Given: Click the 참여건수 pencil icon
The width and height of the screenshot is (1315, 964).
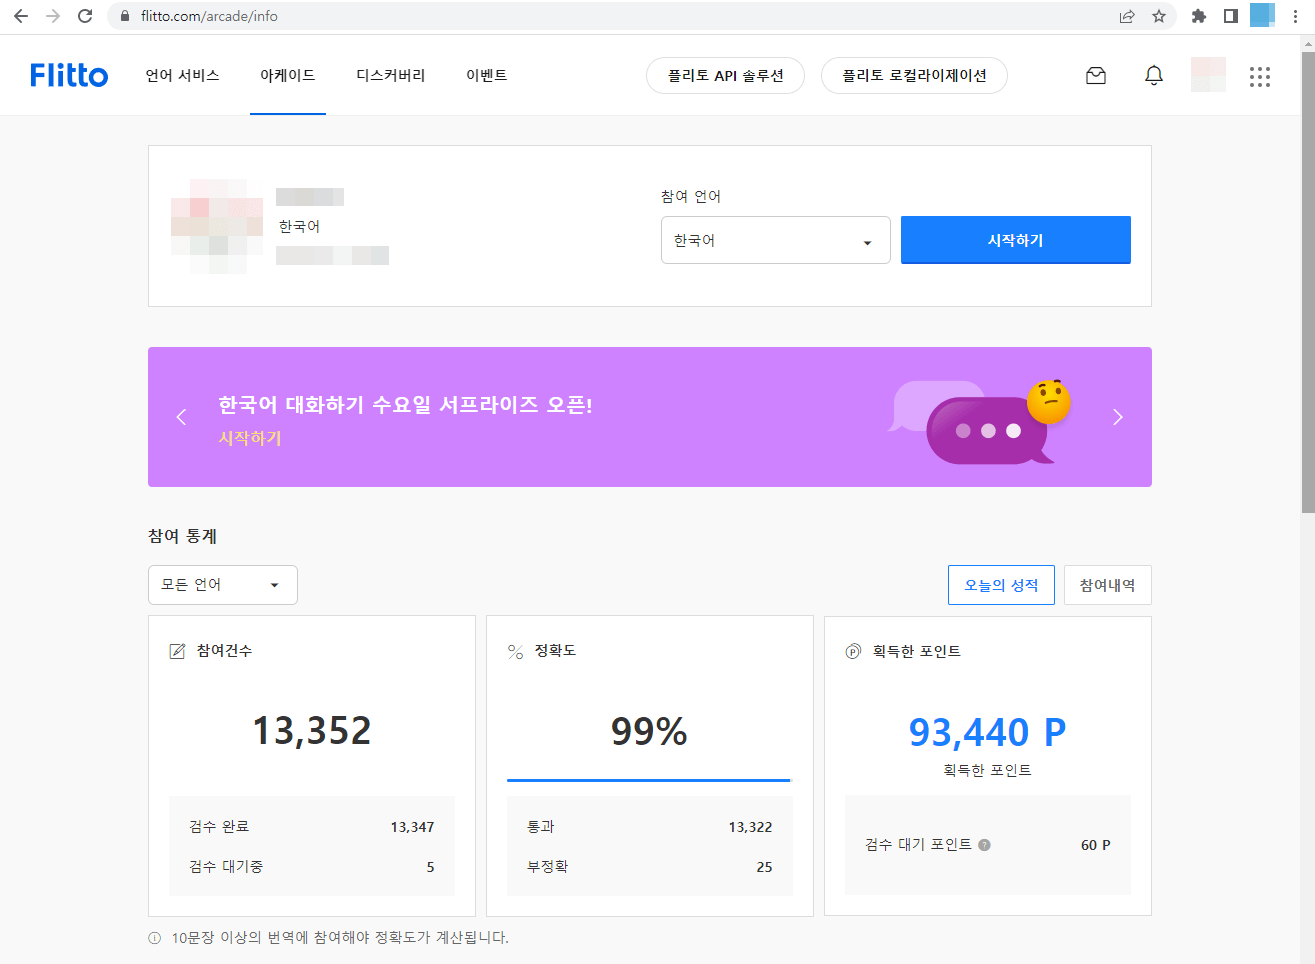Looking at the screenshot, I should coord(175,650).
